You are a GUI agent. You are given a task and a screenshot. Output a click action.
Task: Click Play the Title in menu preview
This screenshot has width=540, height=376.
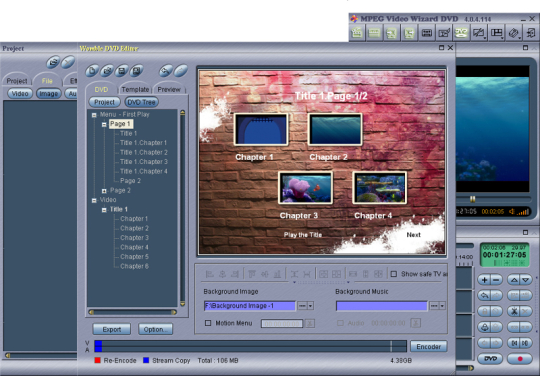[x=303, y=235]
